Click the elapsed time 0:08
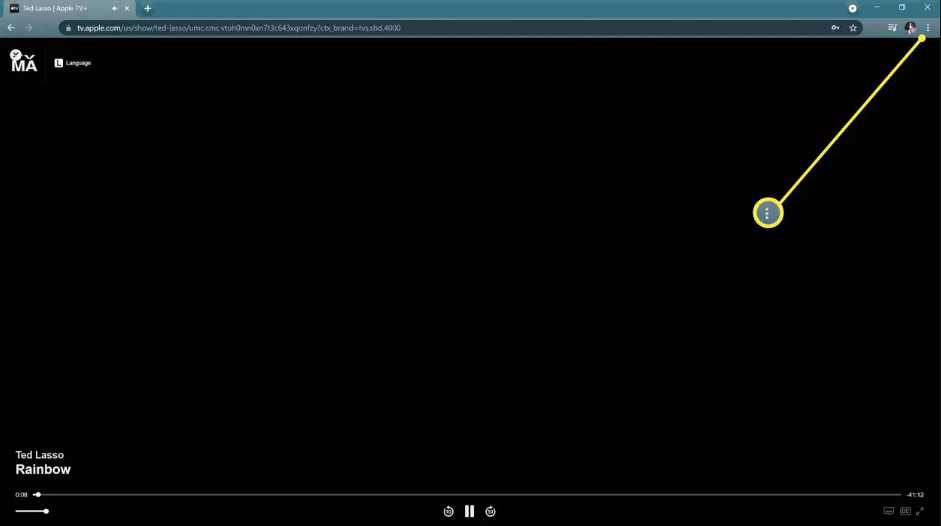The width and height of the screenshot is (941, 526). point(21,495)
